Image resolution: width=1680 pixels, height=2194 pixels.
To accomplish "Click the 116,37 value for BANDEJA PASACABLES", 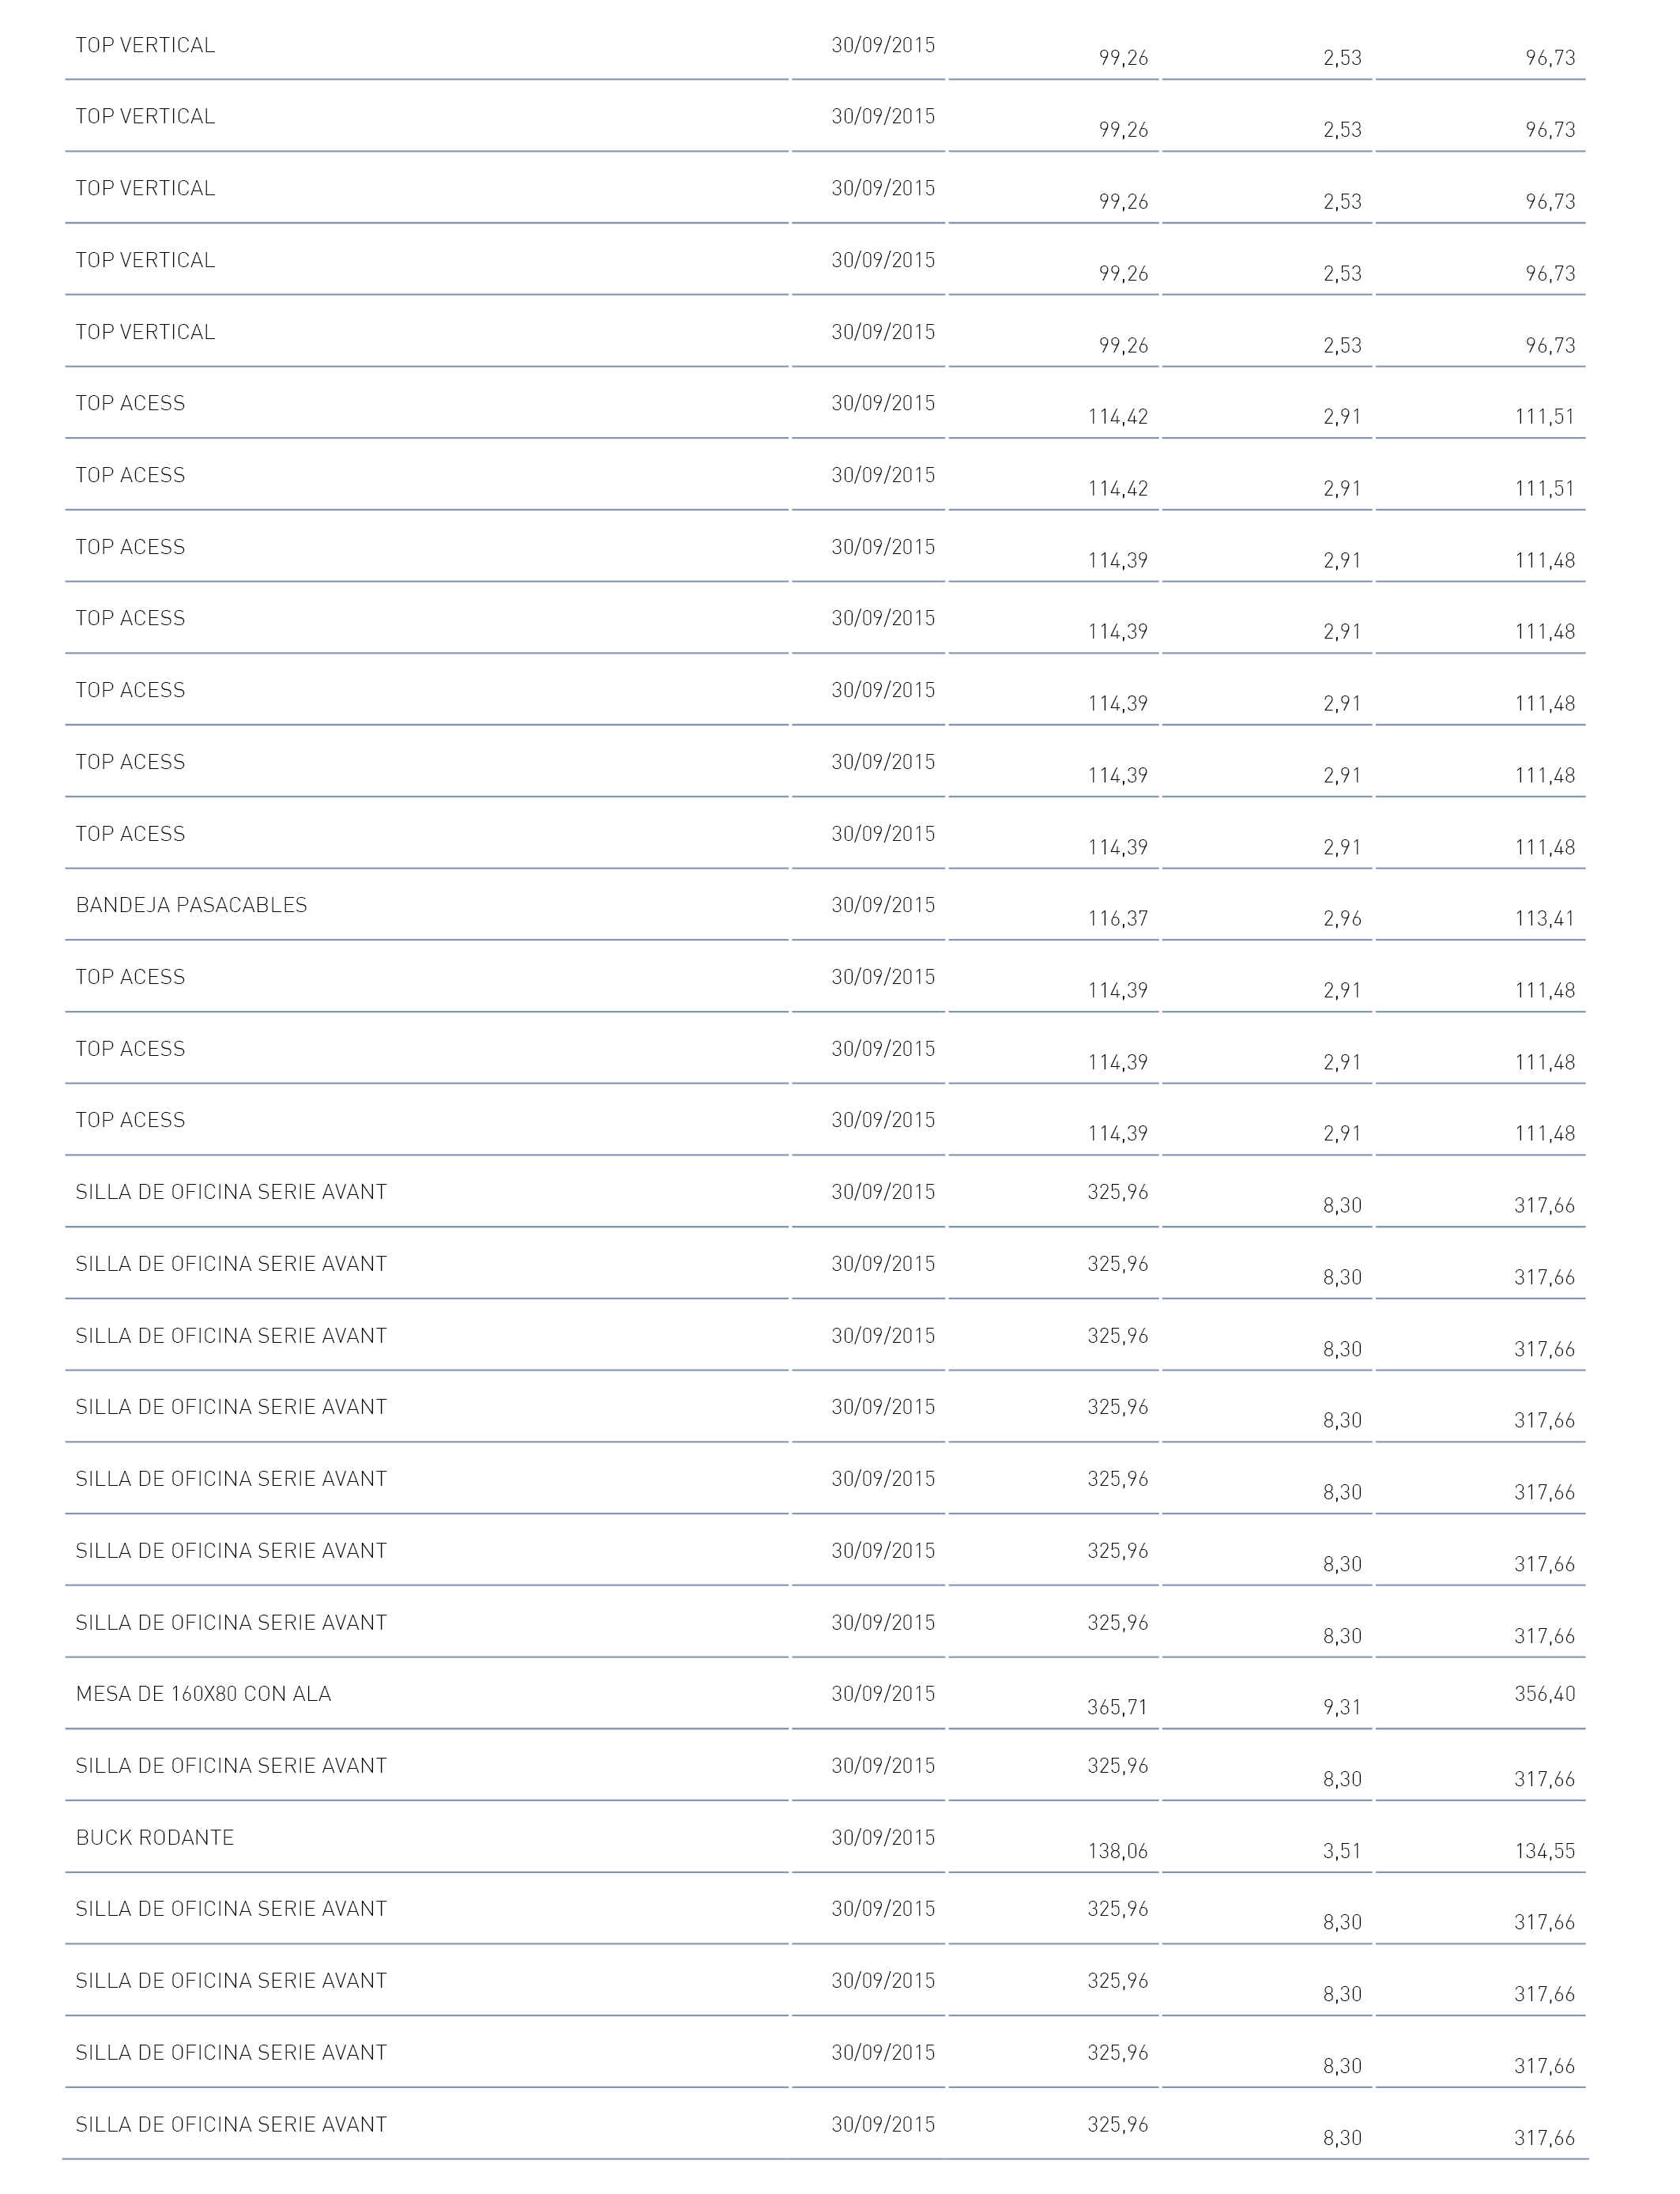I will click(1117, 918).
